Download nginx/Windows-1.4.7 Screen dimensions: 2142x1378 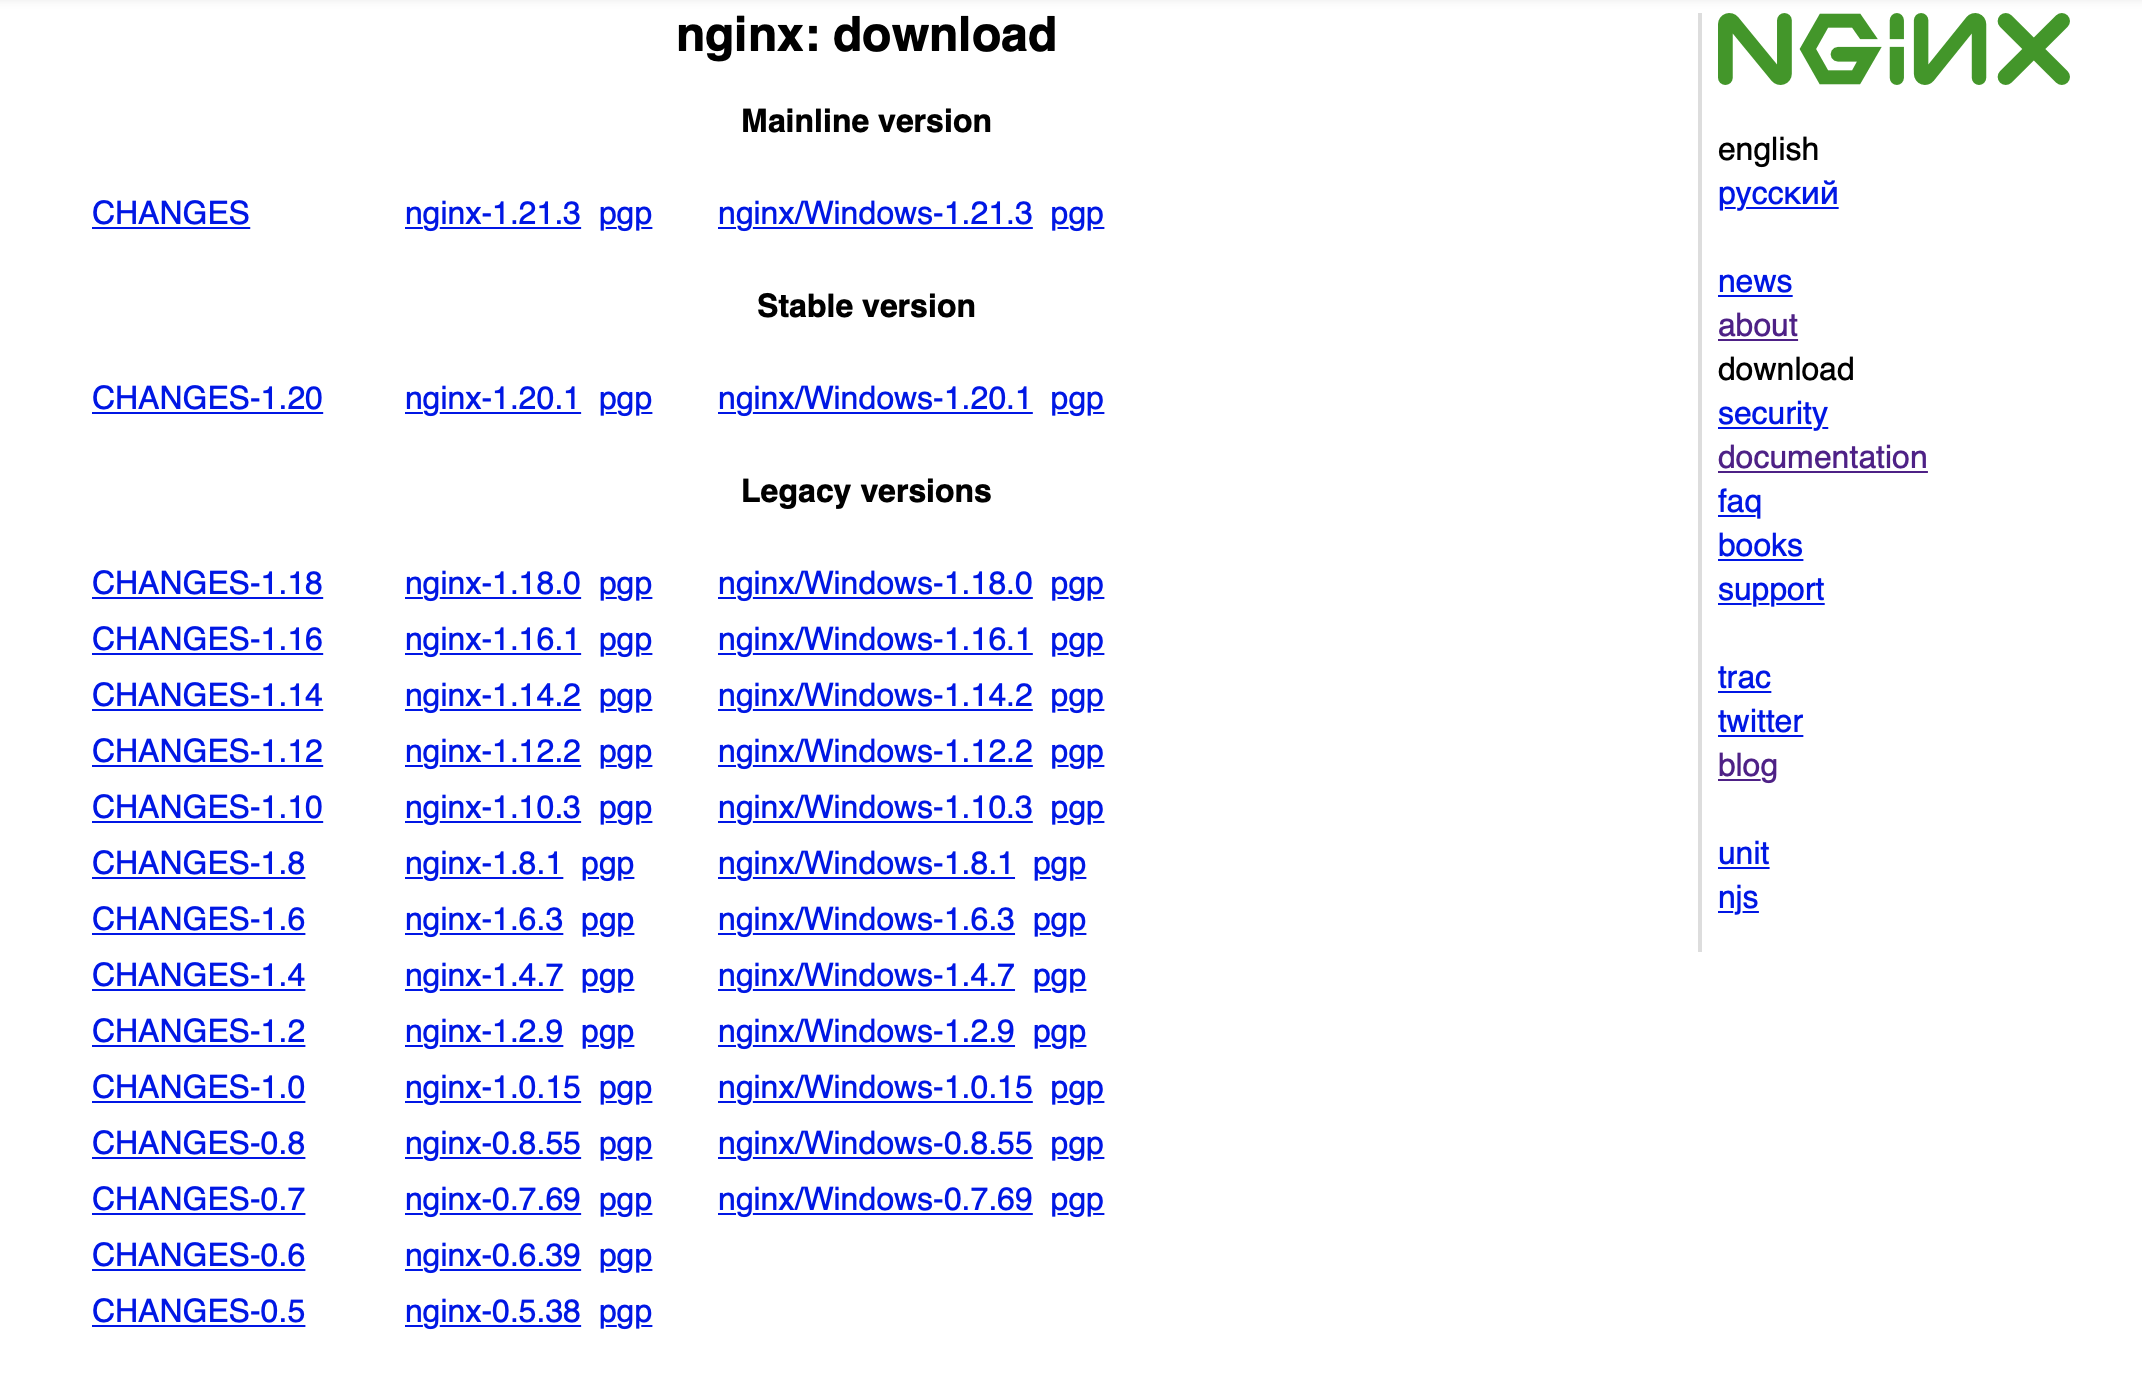(x=865, y=975)
